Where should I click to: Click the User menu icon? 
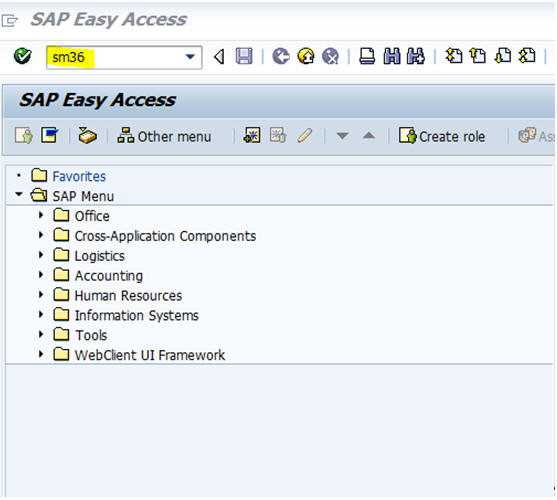click(24, 136)
